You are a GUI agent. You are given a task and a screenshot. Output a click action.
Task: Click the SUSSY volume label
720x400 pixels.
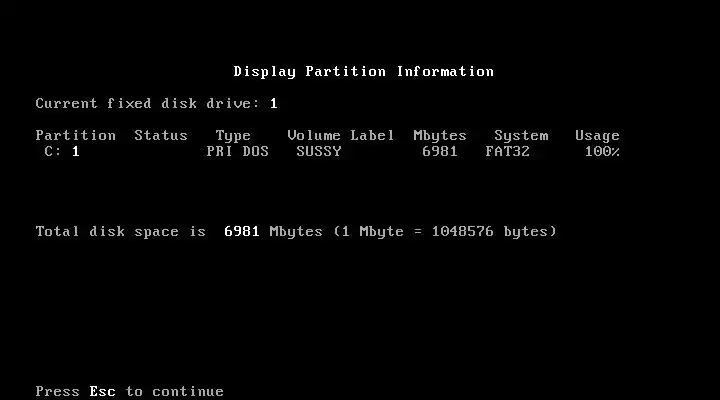319,152
